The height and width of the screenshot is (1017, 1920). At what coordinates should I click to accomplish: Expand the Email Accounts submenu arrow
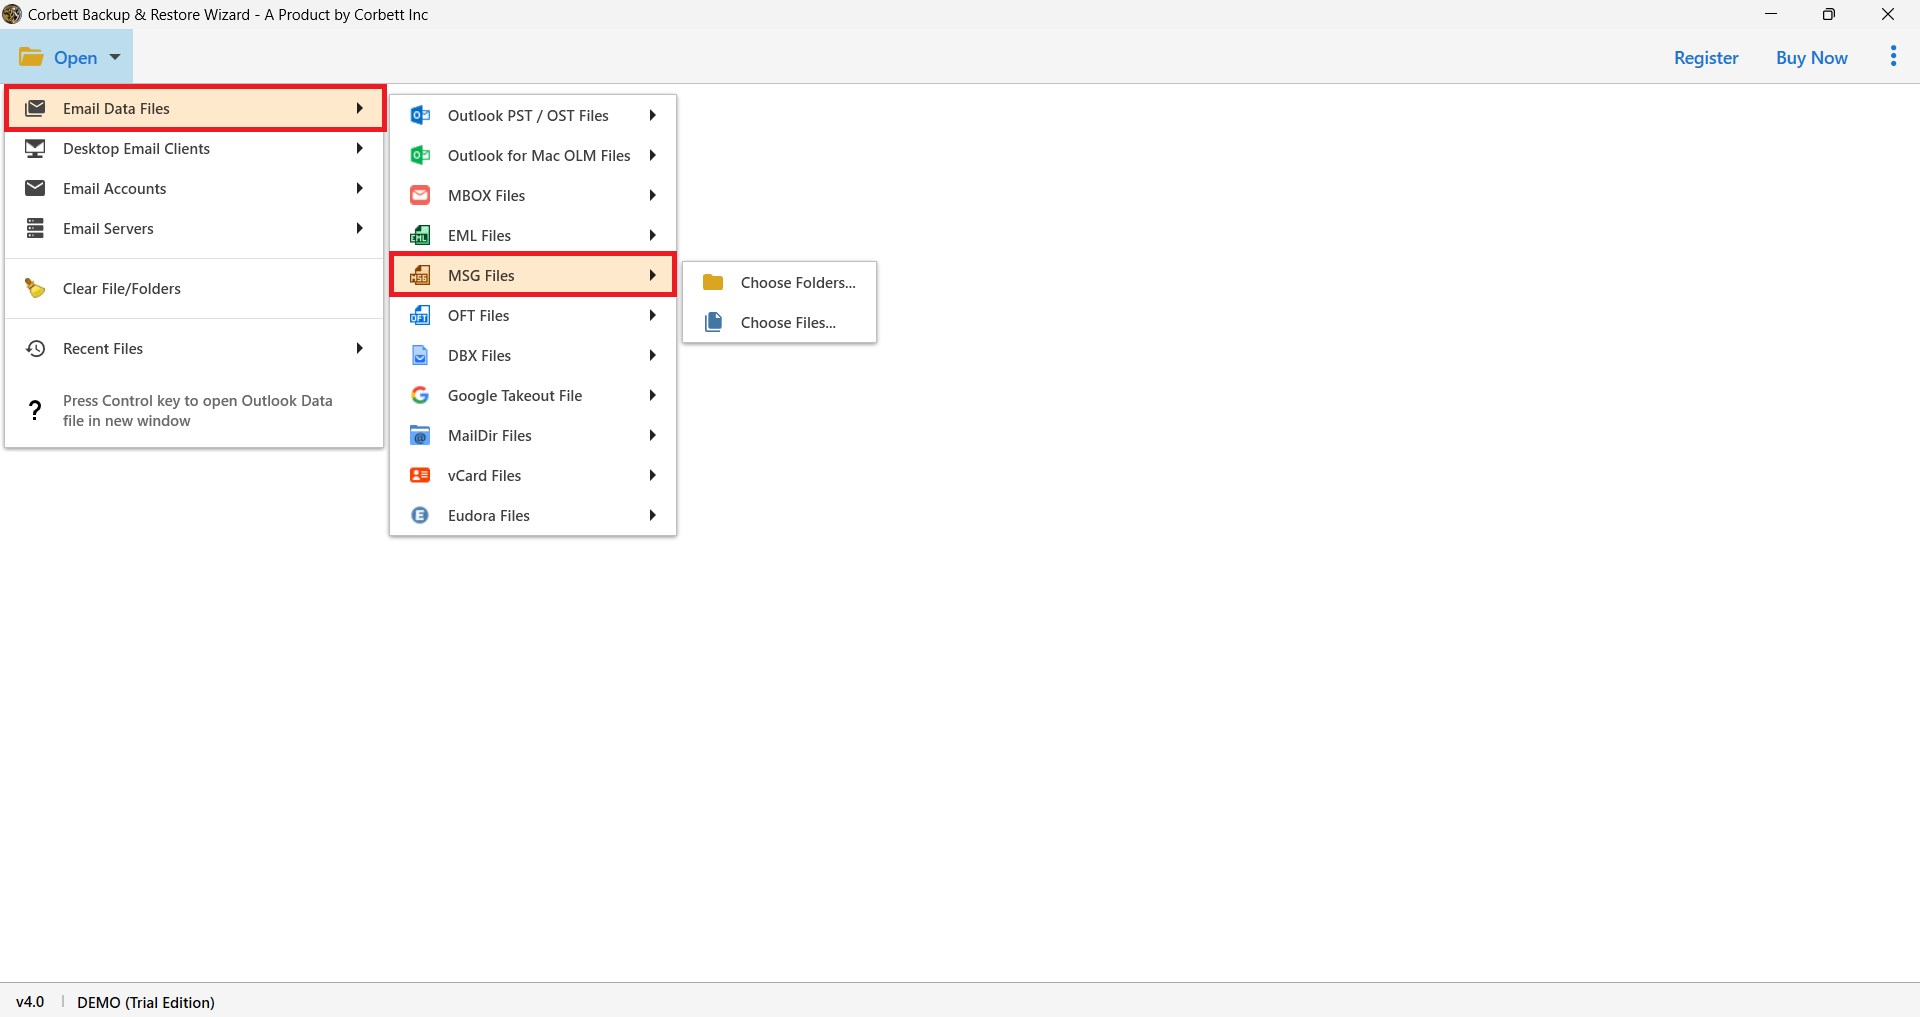pyautogui.click(x=359, y=188)
